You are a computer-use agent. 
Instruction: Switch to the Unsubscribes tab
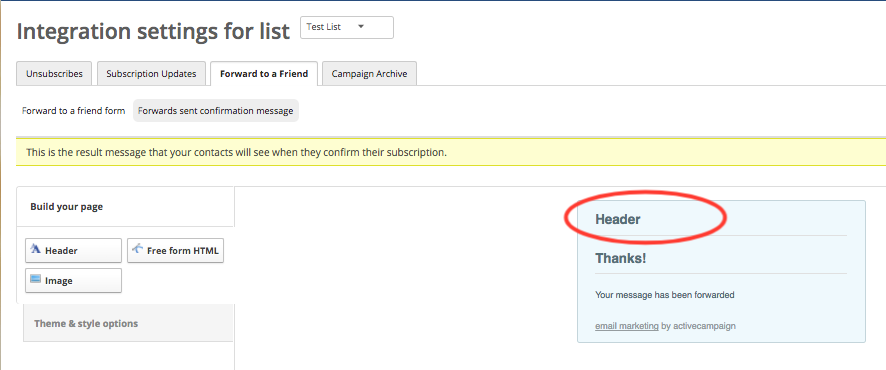pos(54,73)
